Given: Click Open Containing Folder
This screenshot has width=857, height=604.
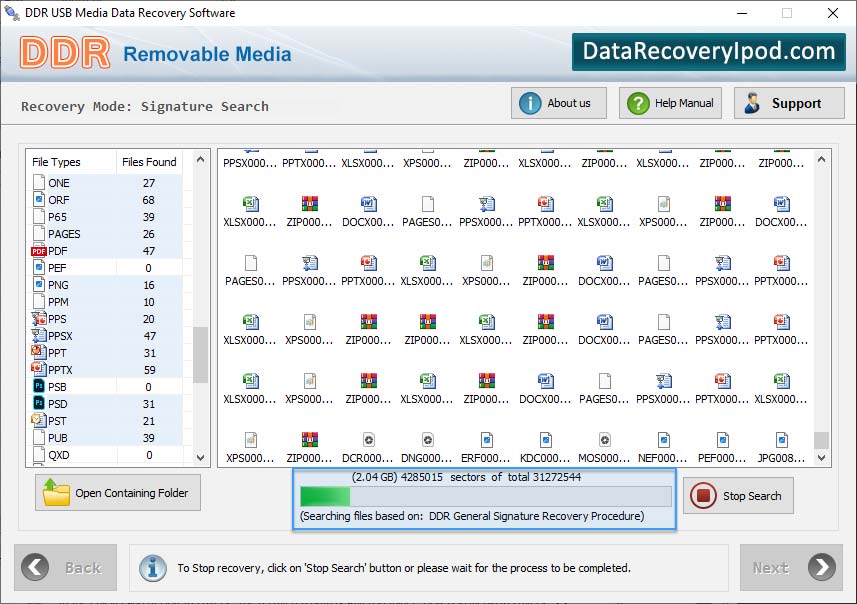Looking at the screenshot, I should [x=118, y=492].
